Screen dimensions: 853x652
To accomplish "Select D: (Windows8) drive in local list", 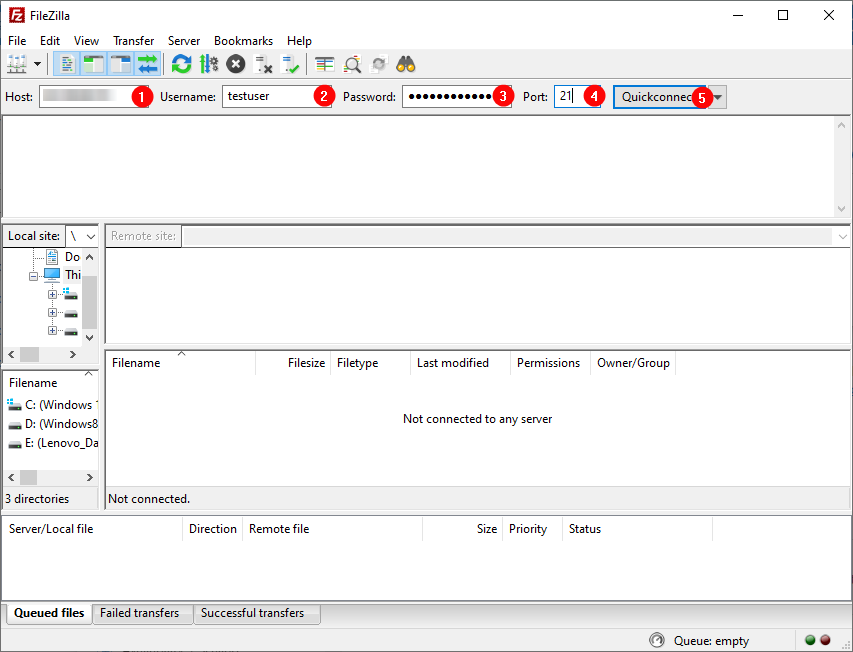I will (x=52, y=424).
